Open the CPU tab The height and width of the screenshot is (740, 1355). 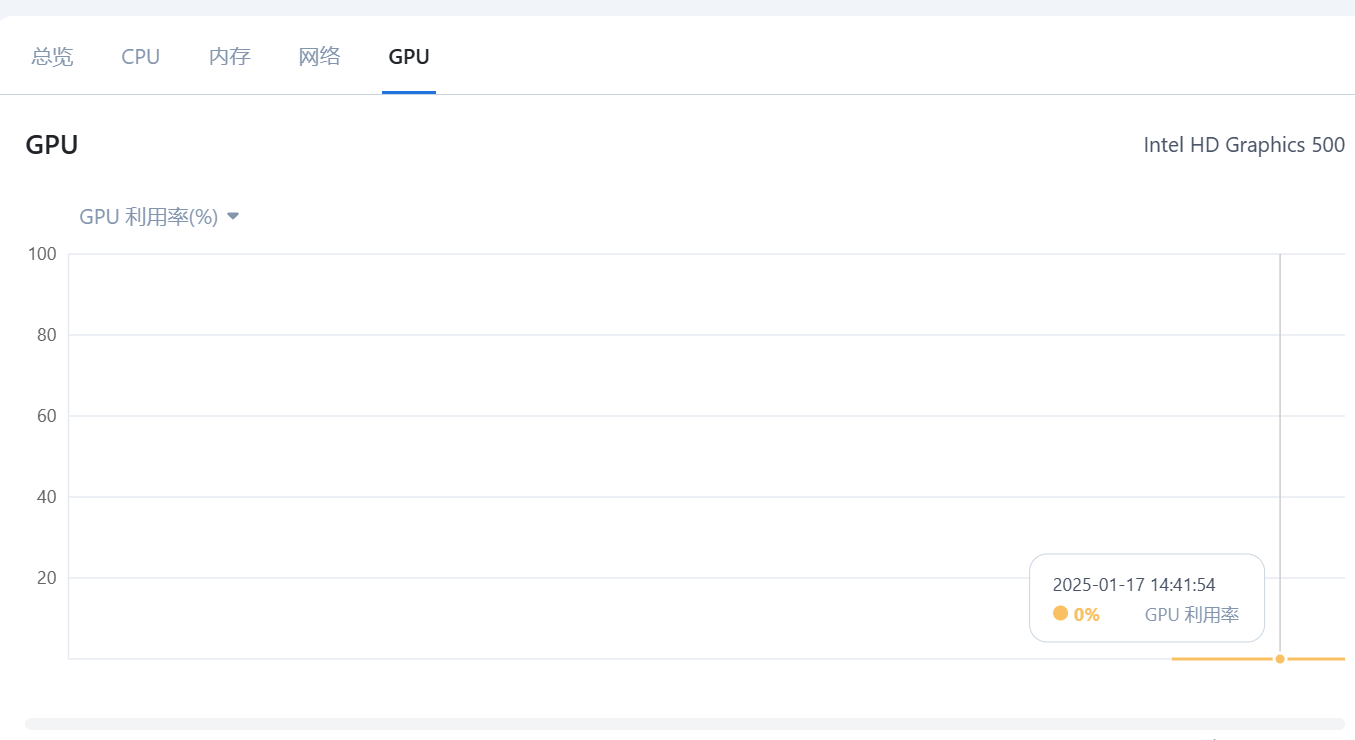[141, 57]
